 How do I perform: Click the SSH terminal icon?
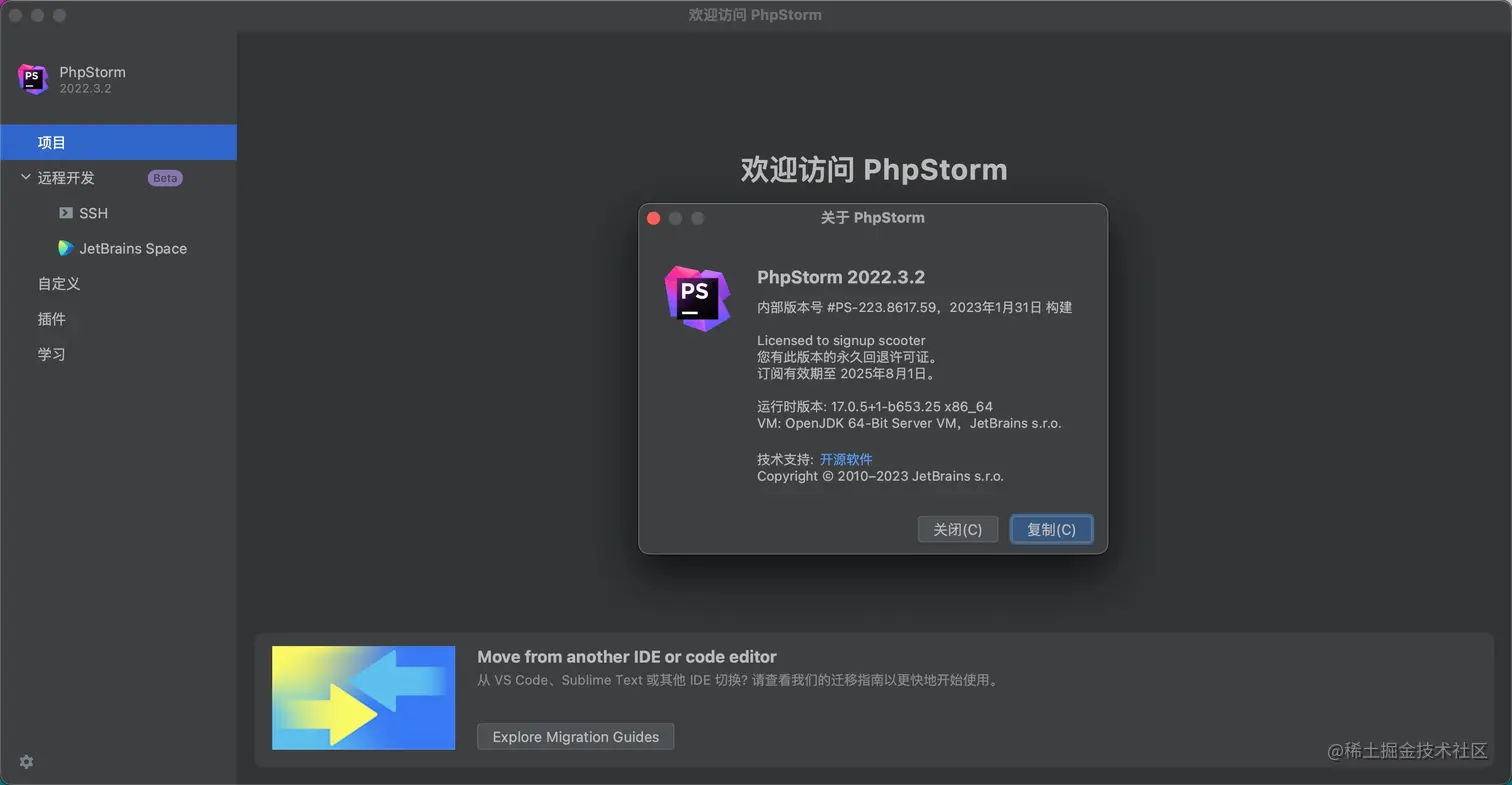click(66, 213)
